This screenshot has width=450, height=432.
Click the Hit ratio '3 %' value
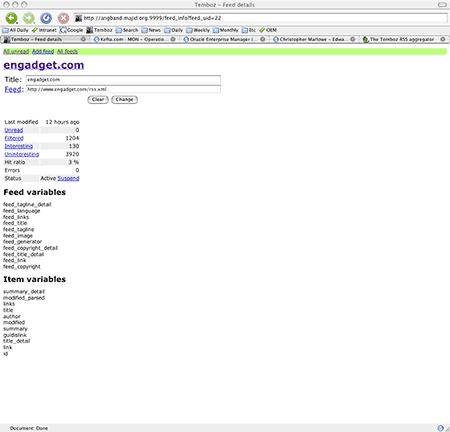click(74, 162)
